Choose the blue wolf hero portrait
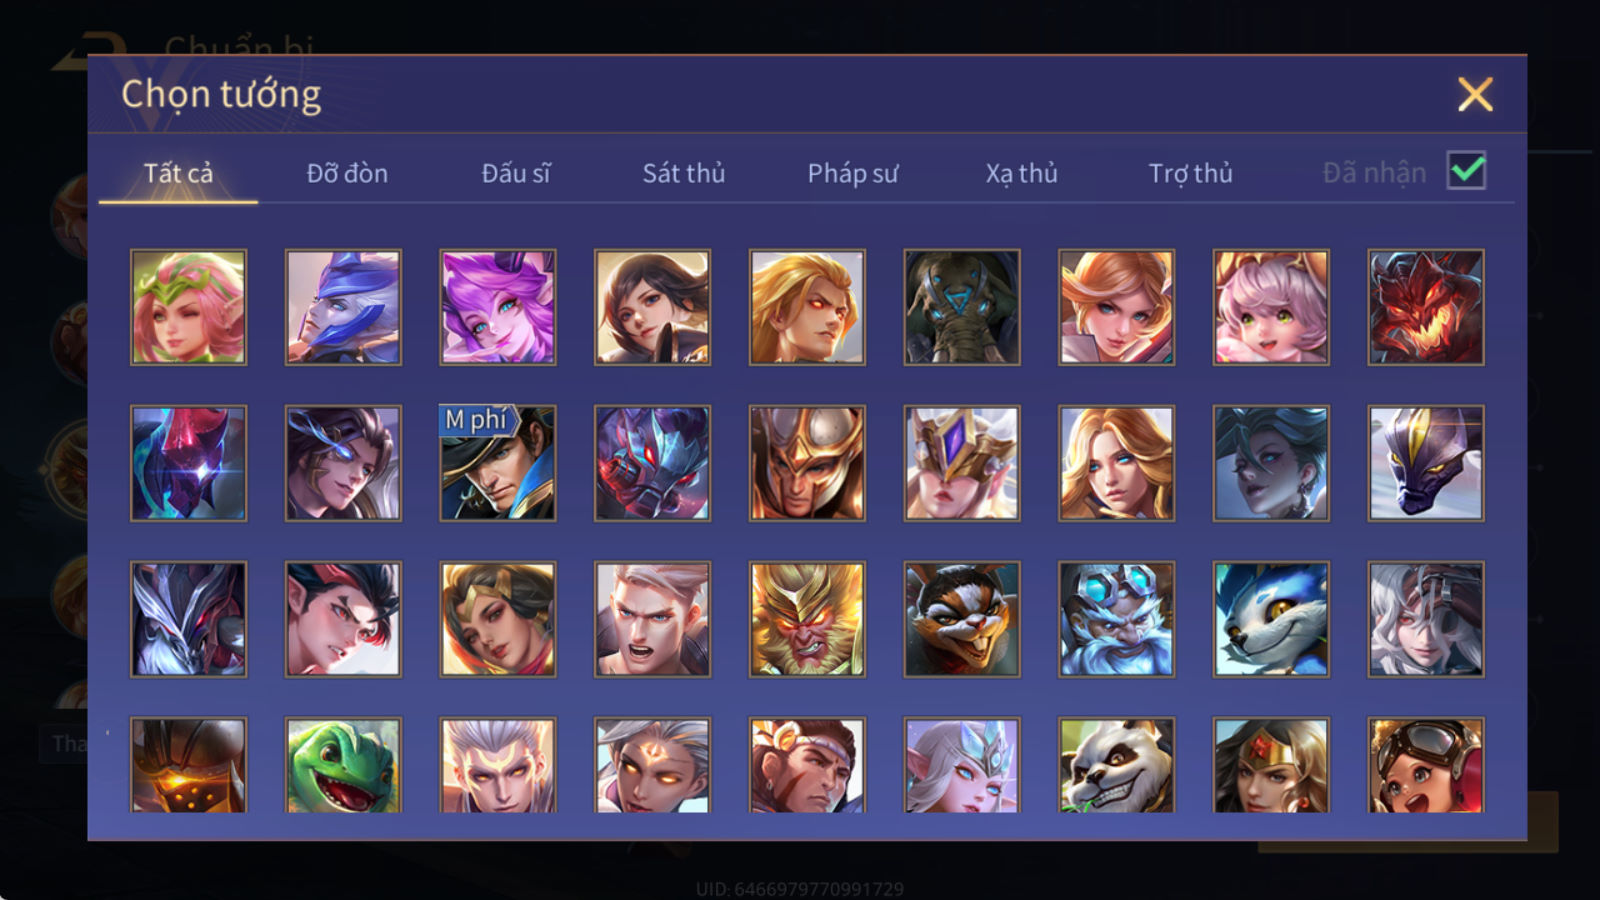Screen dimensions: 1600x900 [1271, 619]
